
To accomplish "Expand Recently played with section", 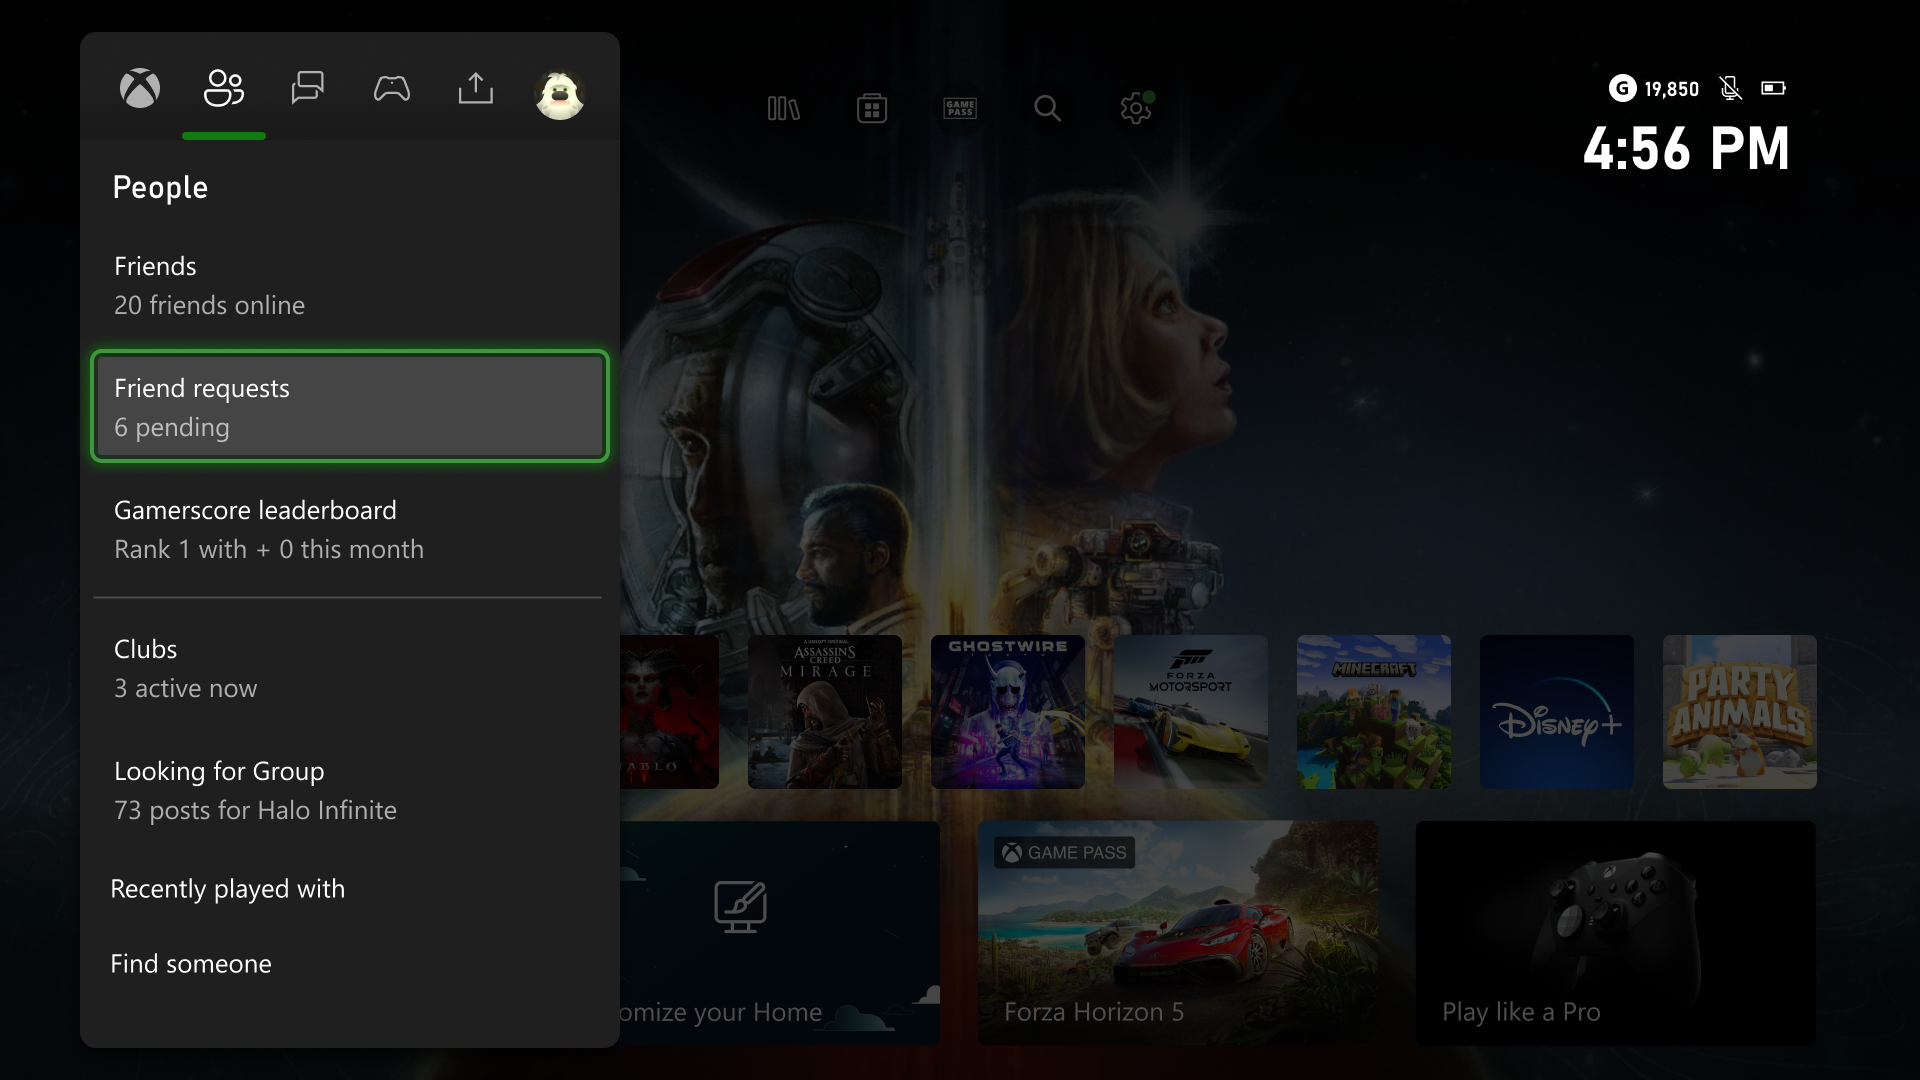I will [x=228, y=887].
